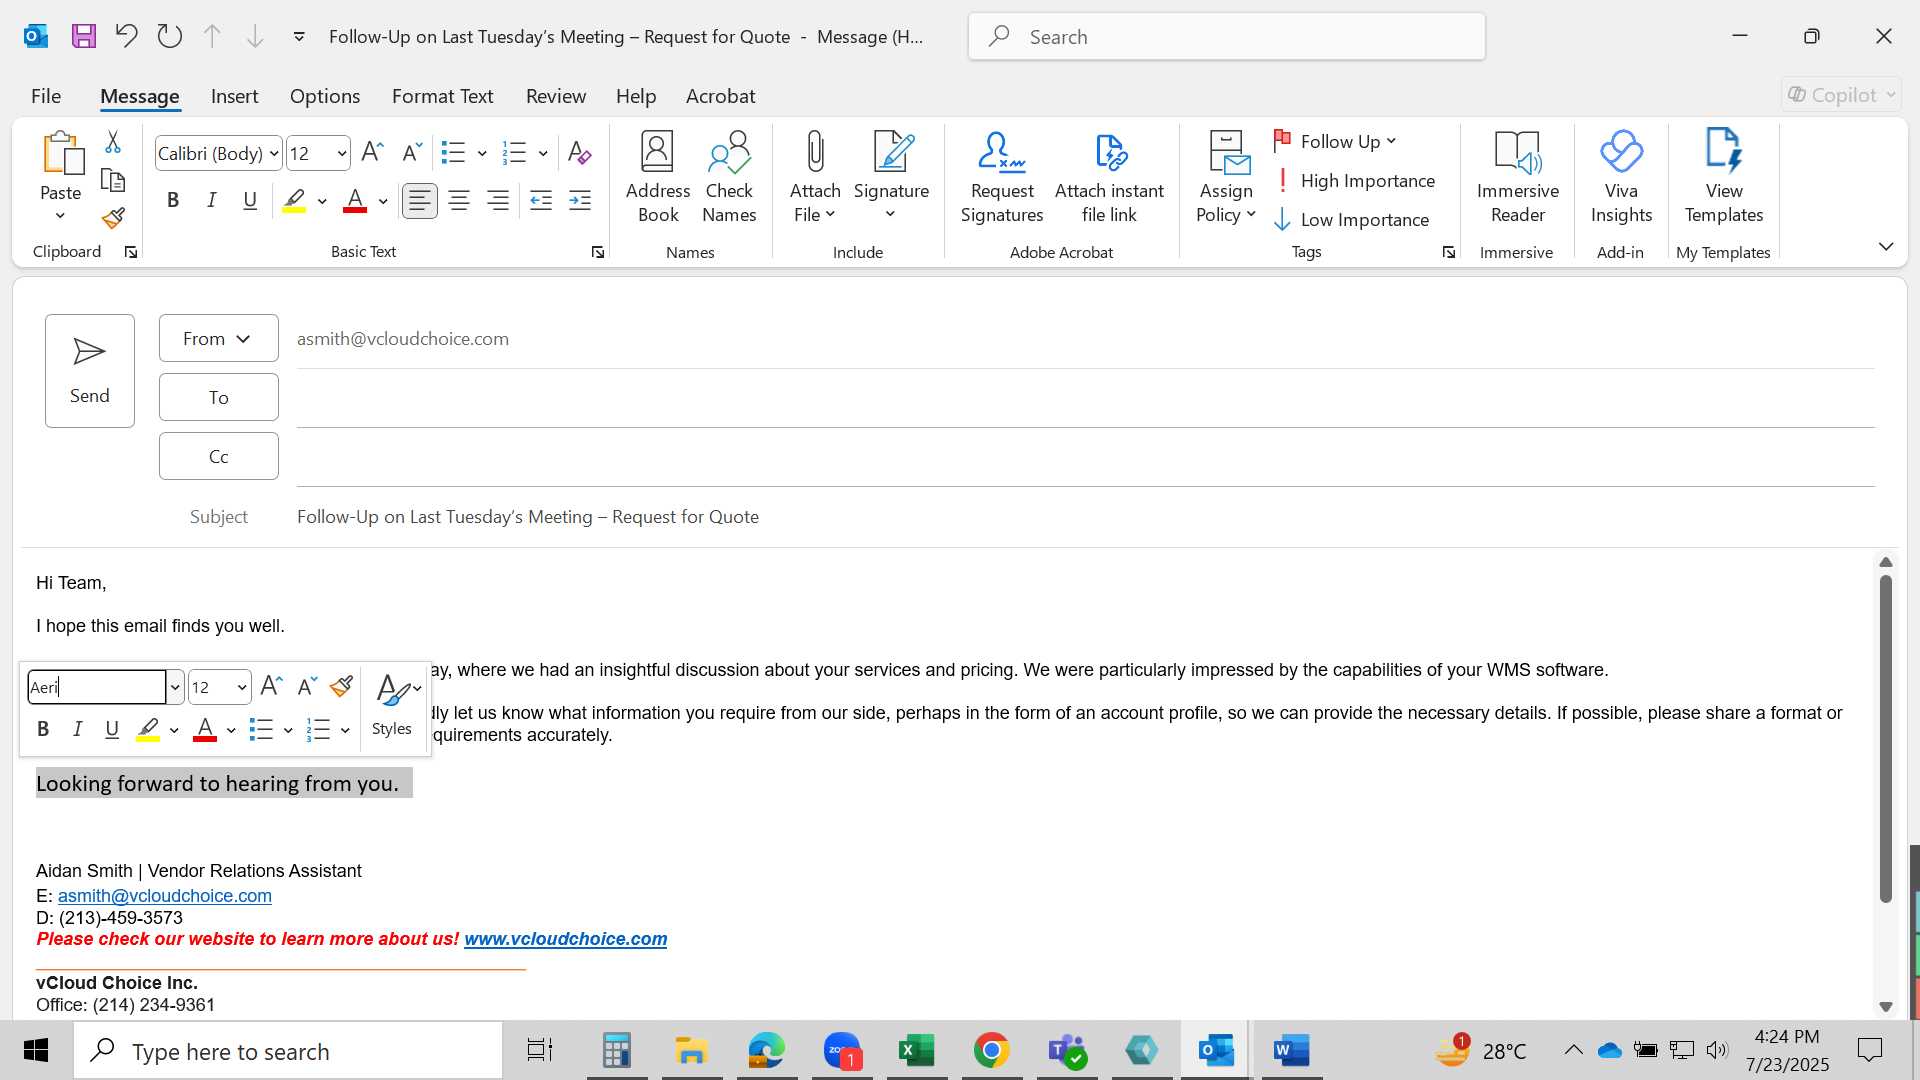Image resolution: width=1920 pixels, height=1080 pixels.
Task: Open Immersive Reader
Action: click(x=1518, y=178)
